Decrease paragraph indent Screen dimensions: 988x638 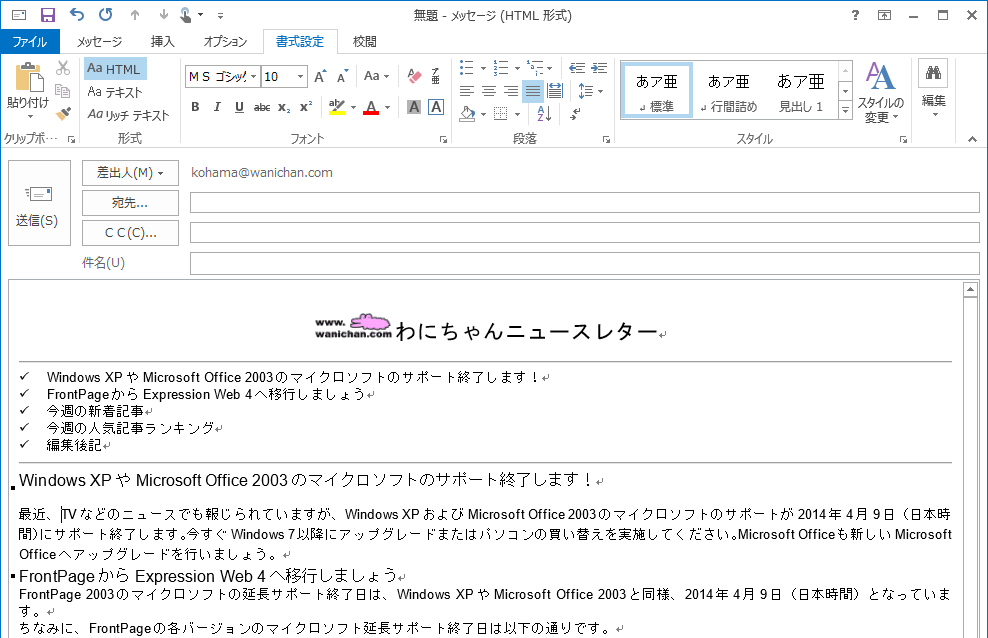pyautogui.click(x=577, y=68)
